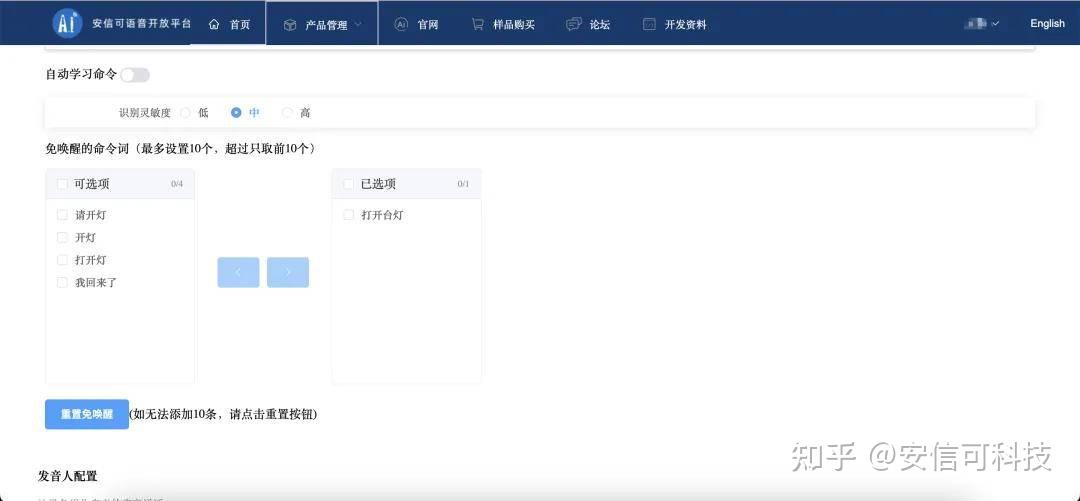This screenshot has width=1080, height=501.
Task: Click the home icon beside 首页
Action: tap(214, 25)
